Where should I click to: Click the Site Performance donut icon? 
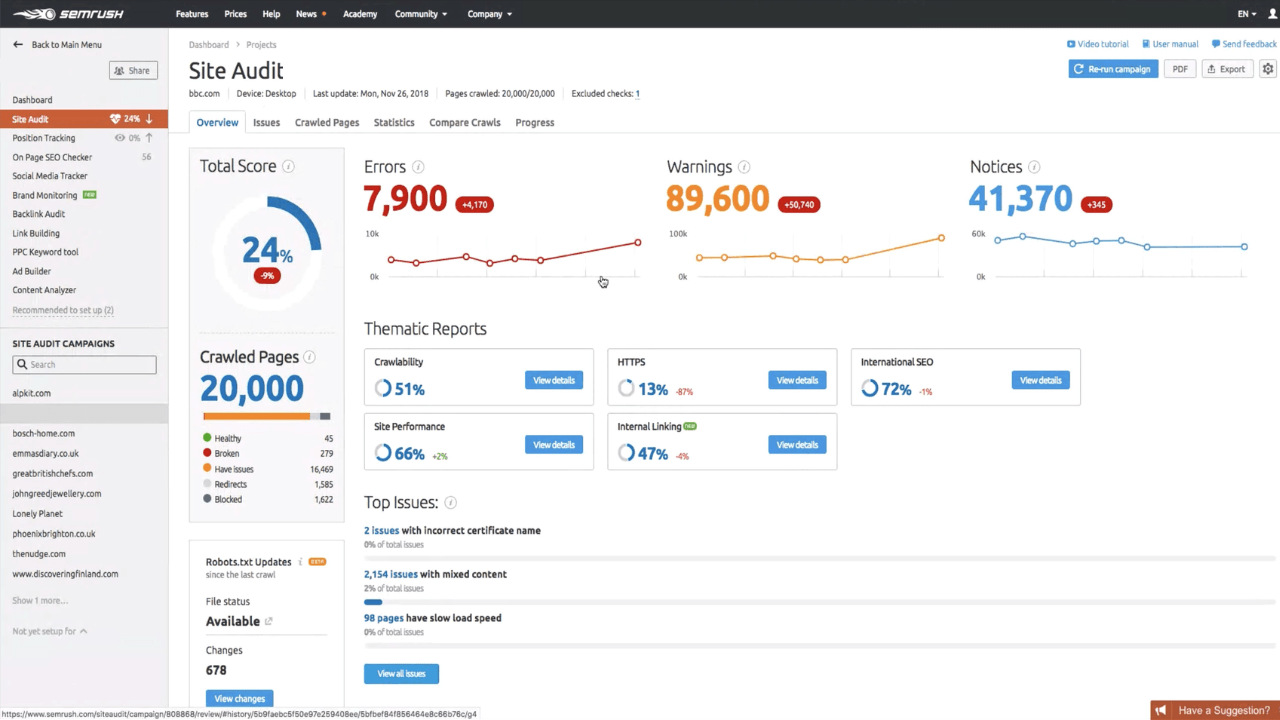click(x=383, y=453)
